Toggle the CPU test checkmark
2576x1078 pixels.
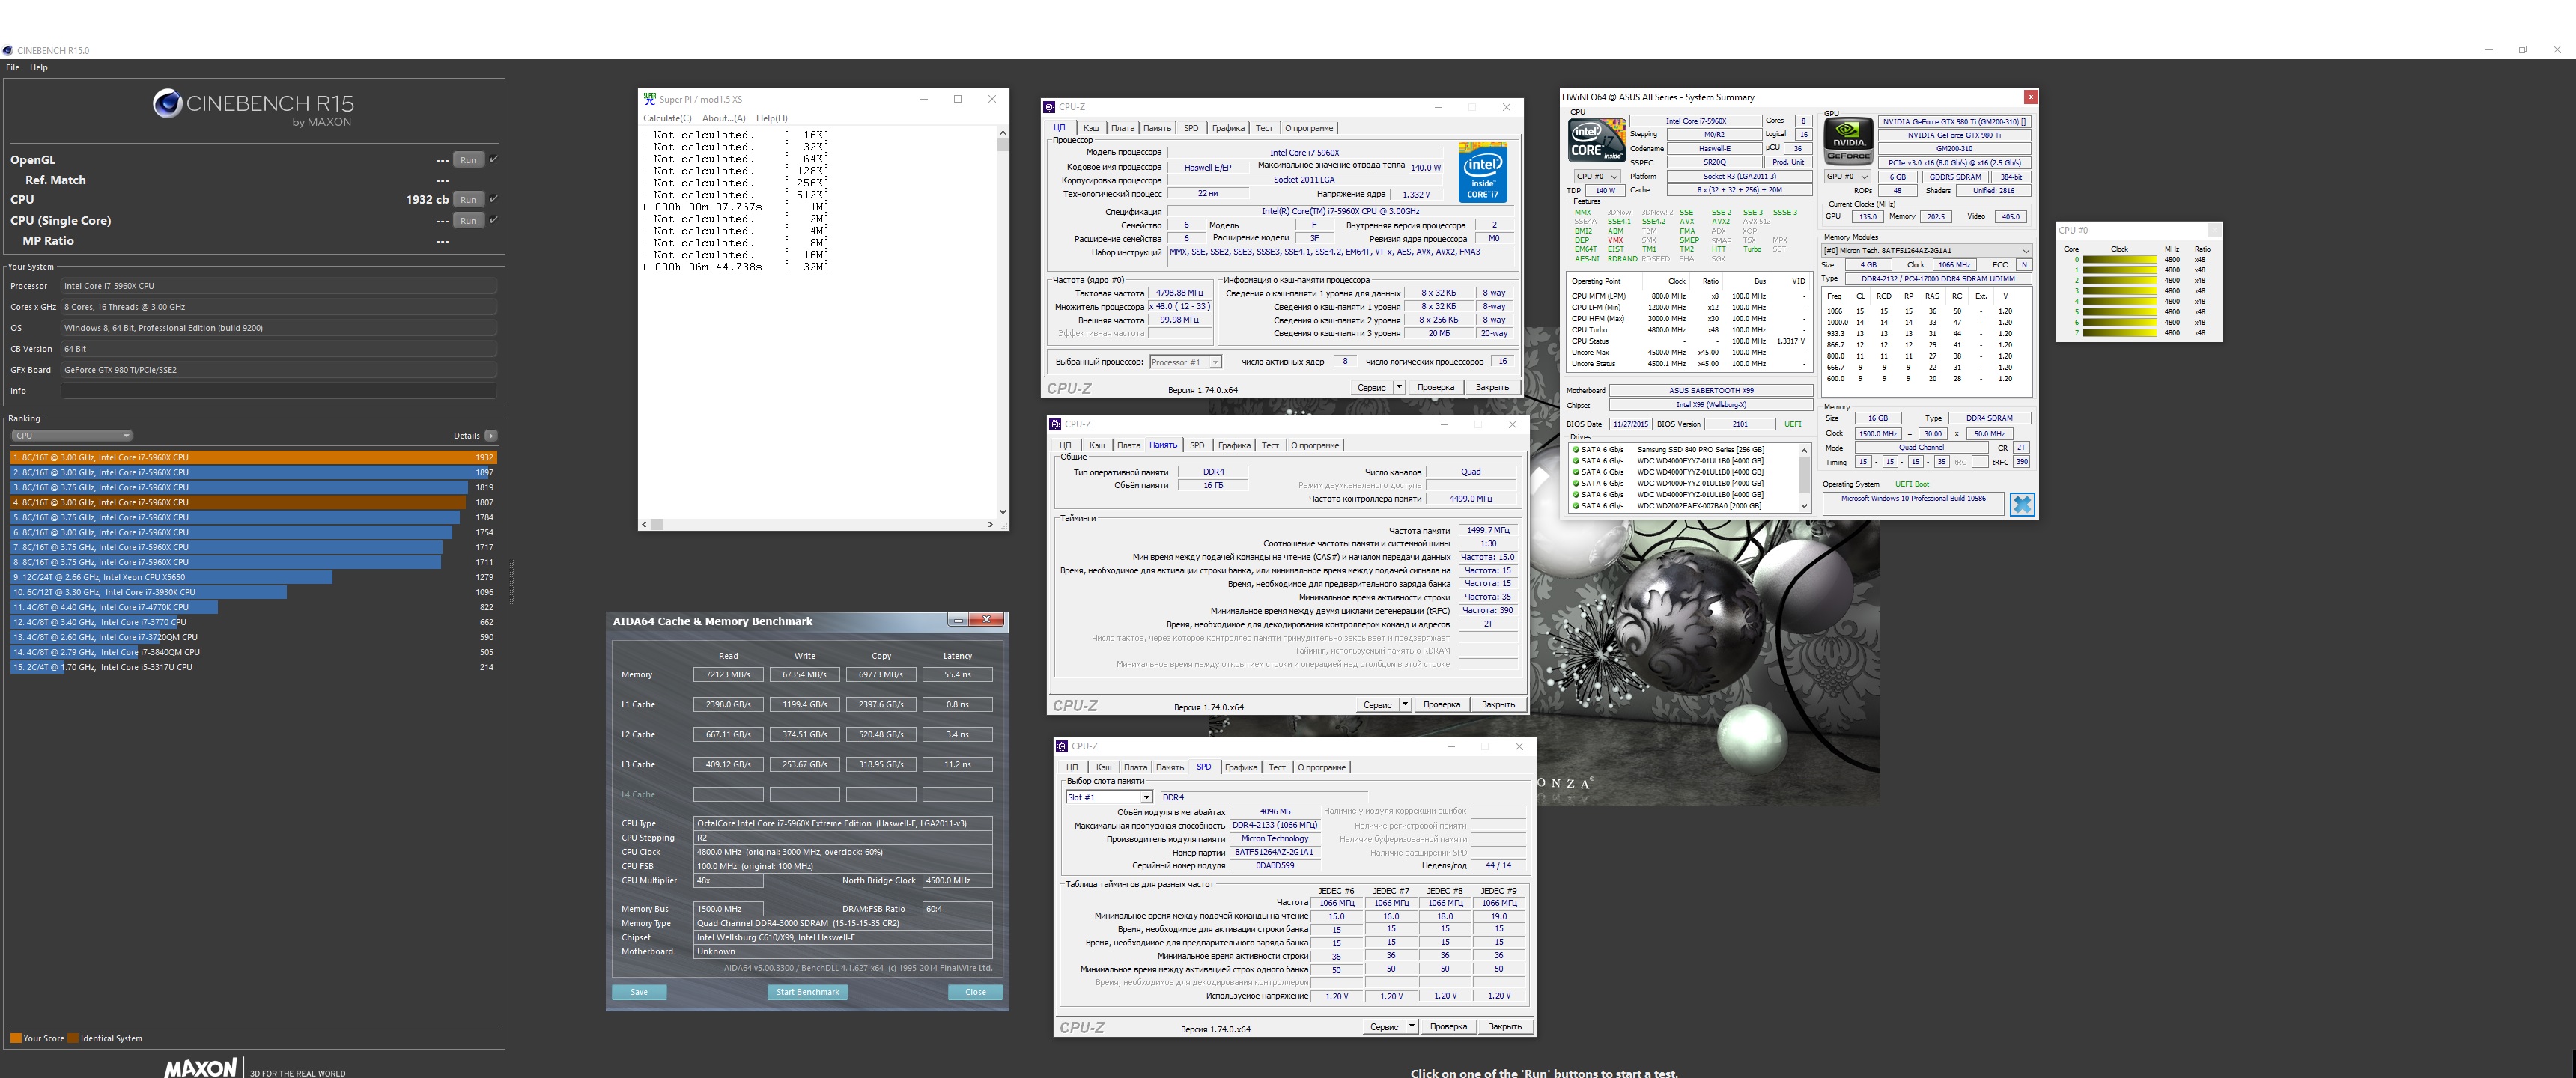click(494, 199)
